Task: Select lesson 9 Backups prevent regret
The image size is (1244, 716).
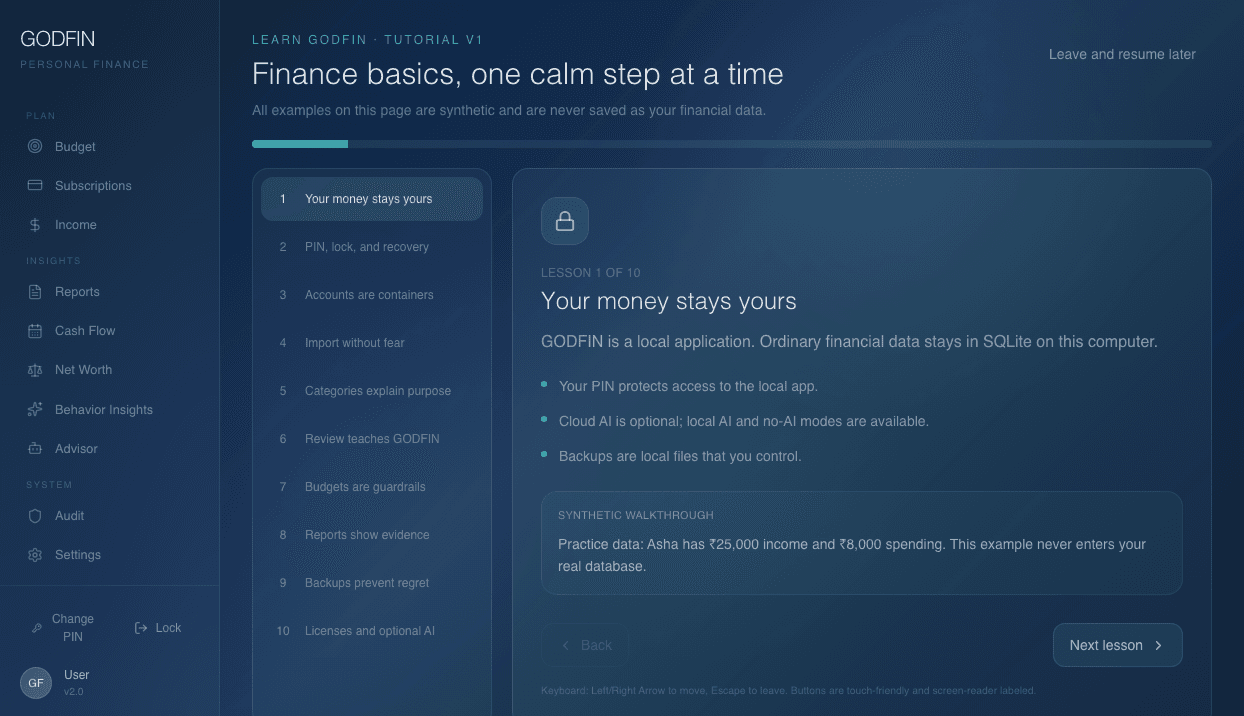Action: coord(372,583)
